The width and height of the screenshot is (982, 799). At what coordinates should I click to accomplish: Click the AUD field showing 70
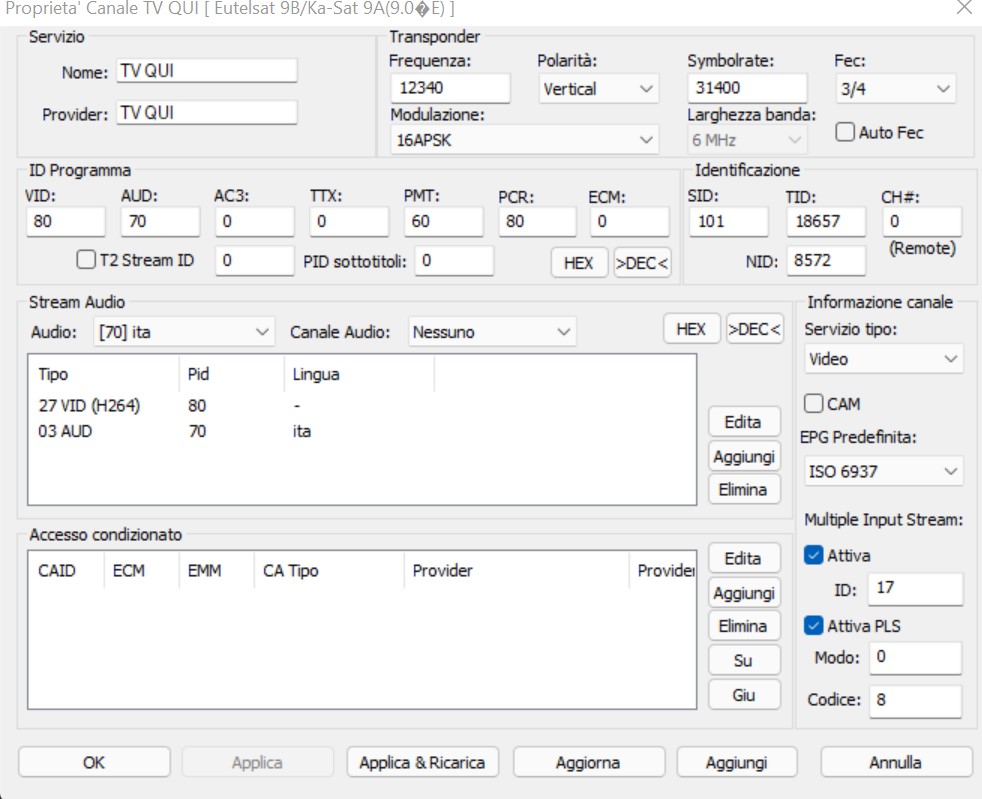pyautogui.click(x=160, y=222)
